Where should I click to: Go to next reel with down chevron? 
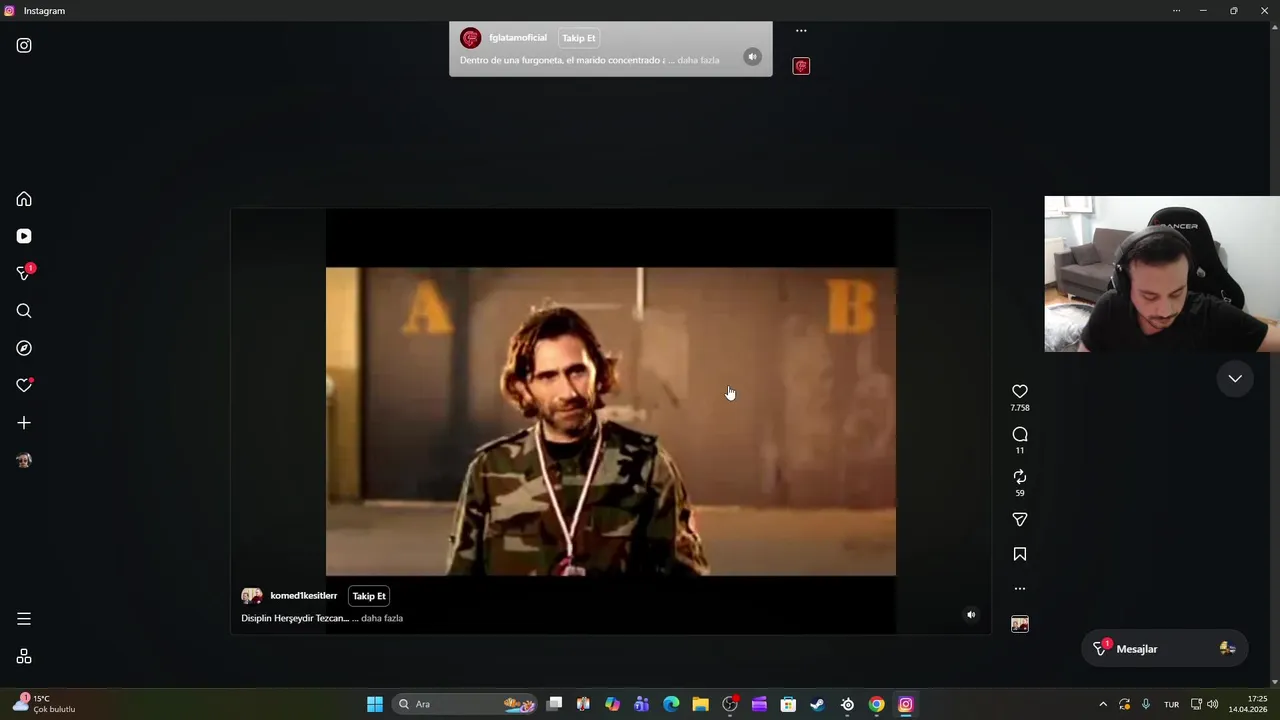click(x=1235, y=379)
